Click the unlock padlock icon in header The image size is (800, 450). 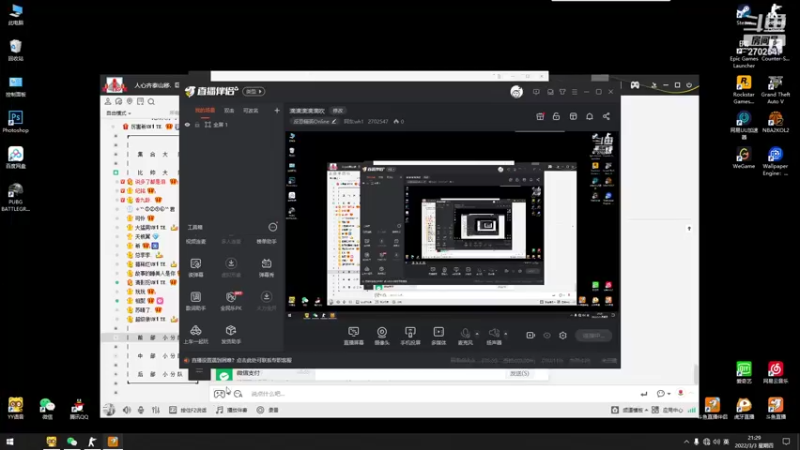pos(556,116)
